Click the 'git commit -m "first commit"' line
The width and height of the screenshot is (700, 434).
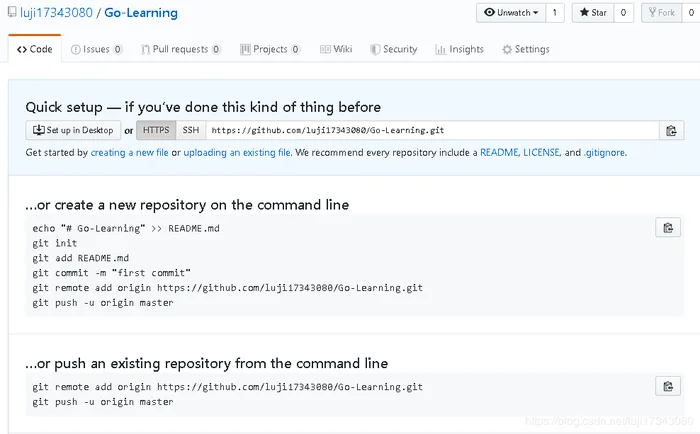[111, 273]
